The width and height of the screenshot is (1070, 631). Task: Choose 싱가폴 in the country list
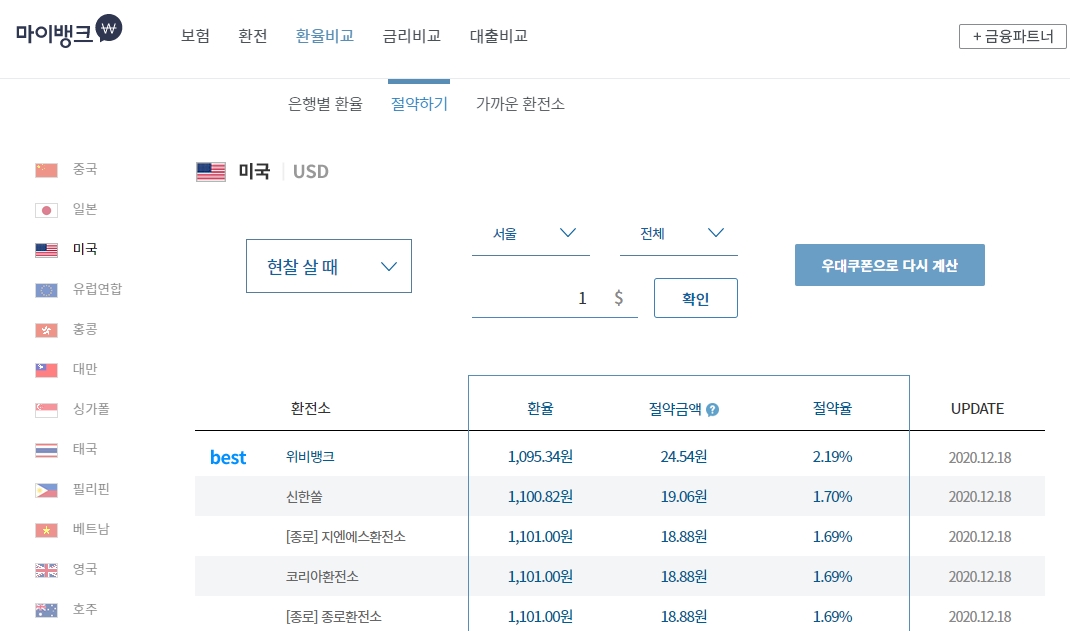[91, 409]
